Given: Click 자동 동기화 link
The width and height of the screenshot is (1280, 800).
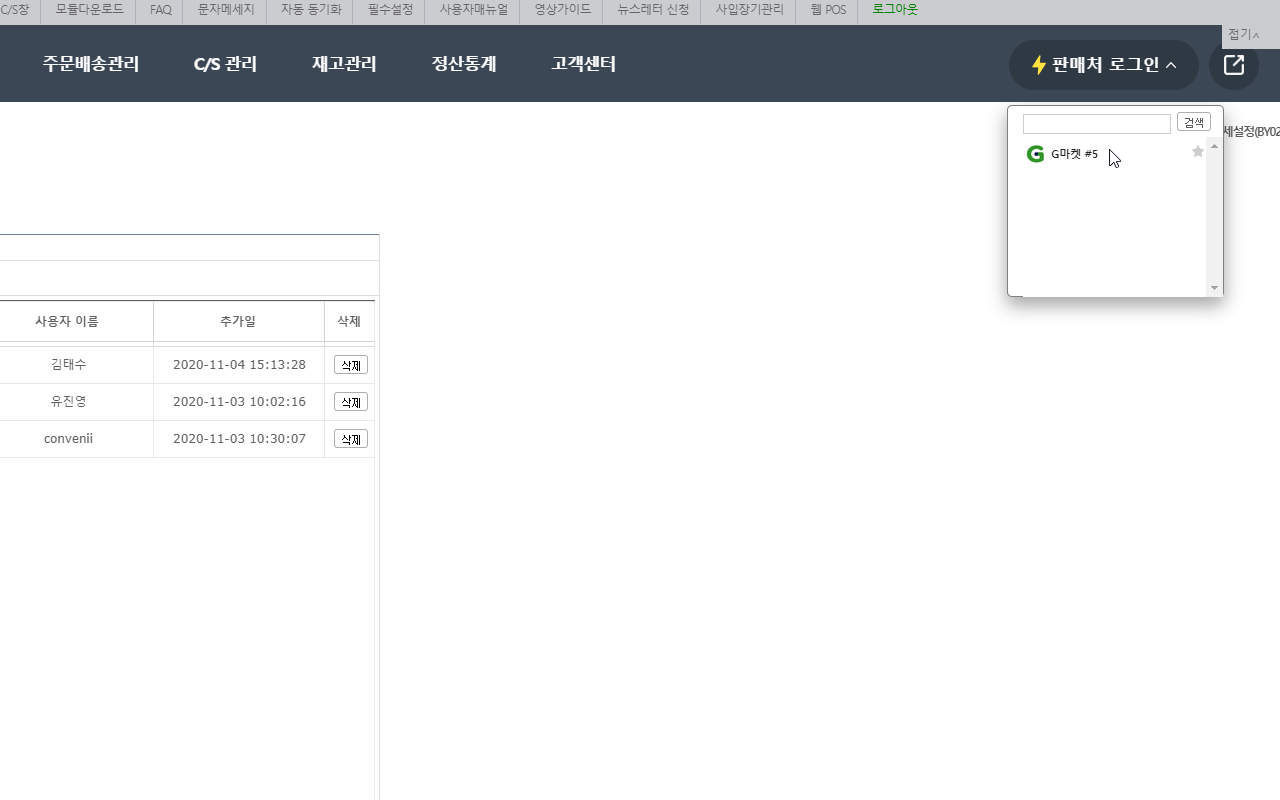Looking at the screenshot, I should click(311, 9).
